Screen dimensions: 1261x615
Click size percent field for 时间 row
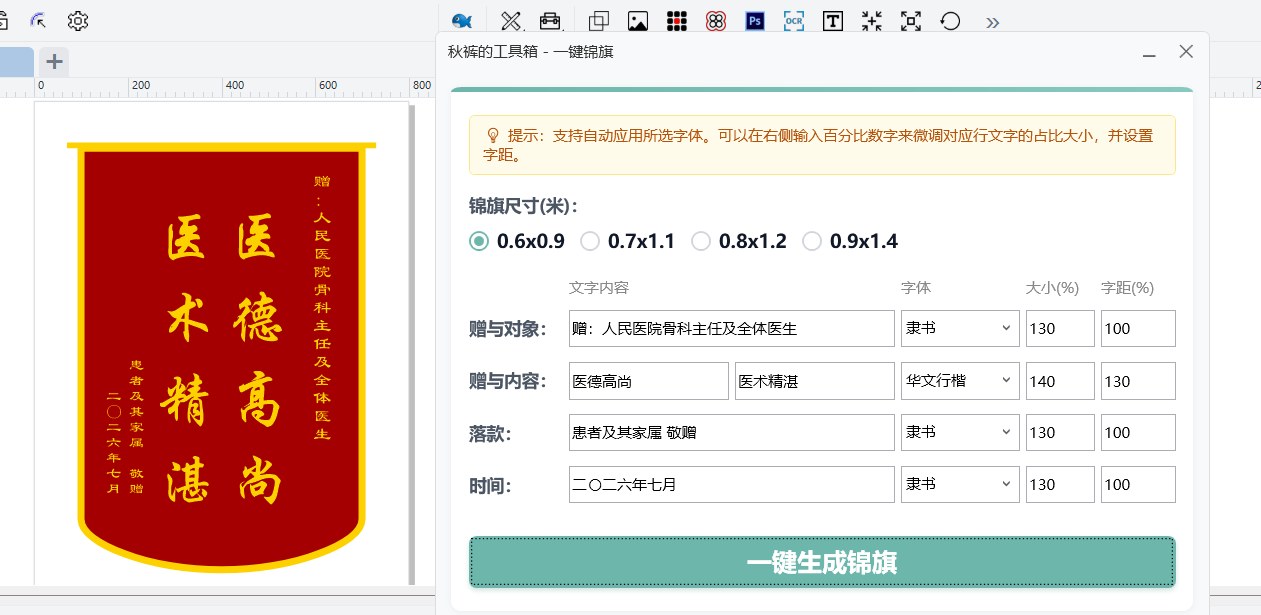pos(1060,484)
